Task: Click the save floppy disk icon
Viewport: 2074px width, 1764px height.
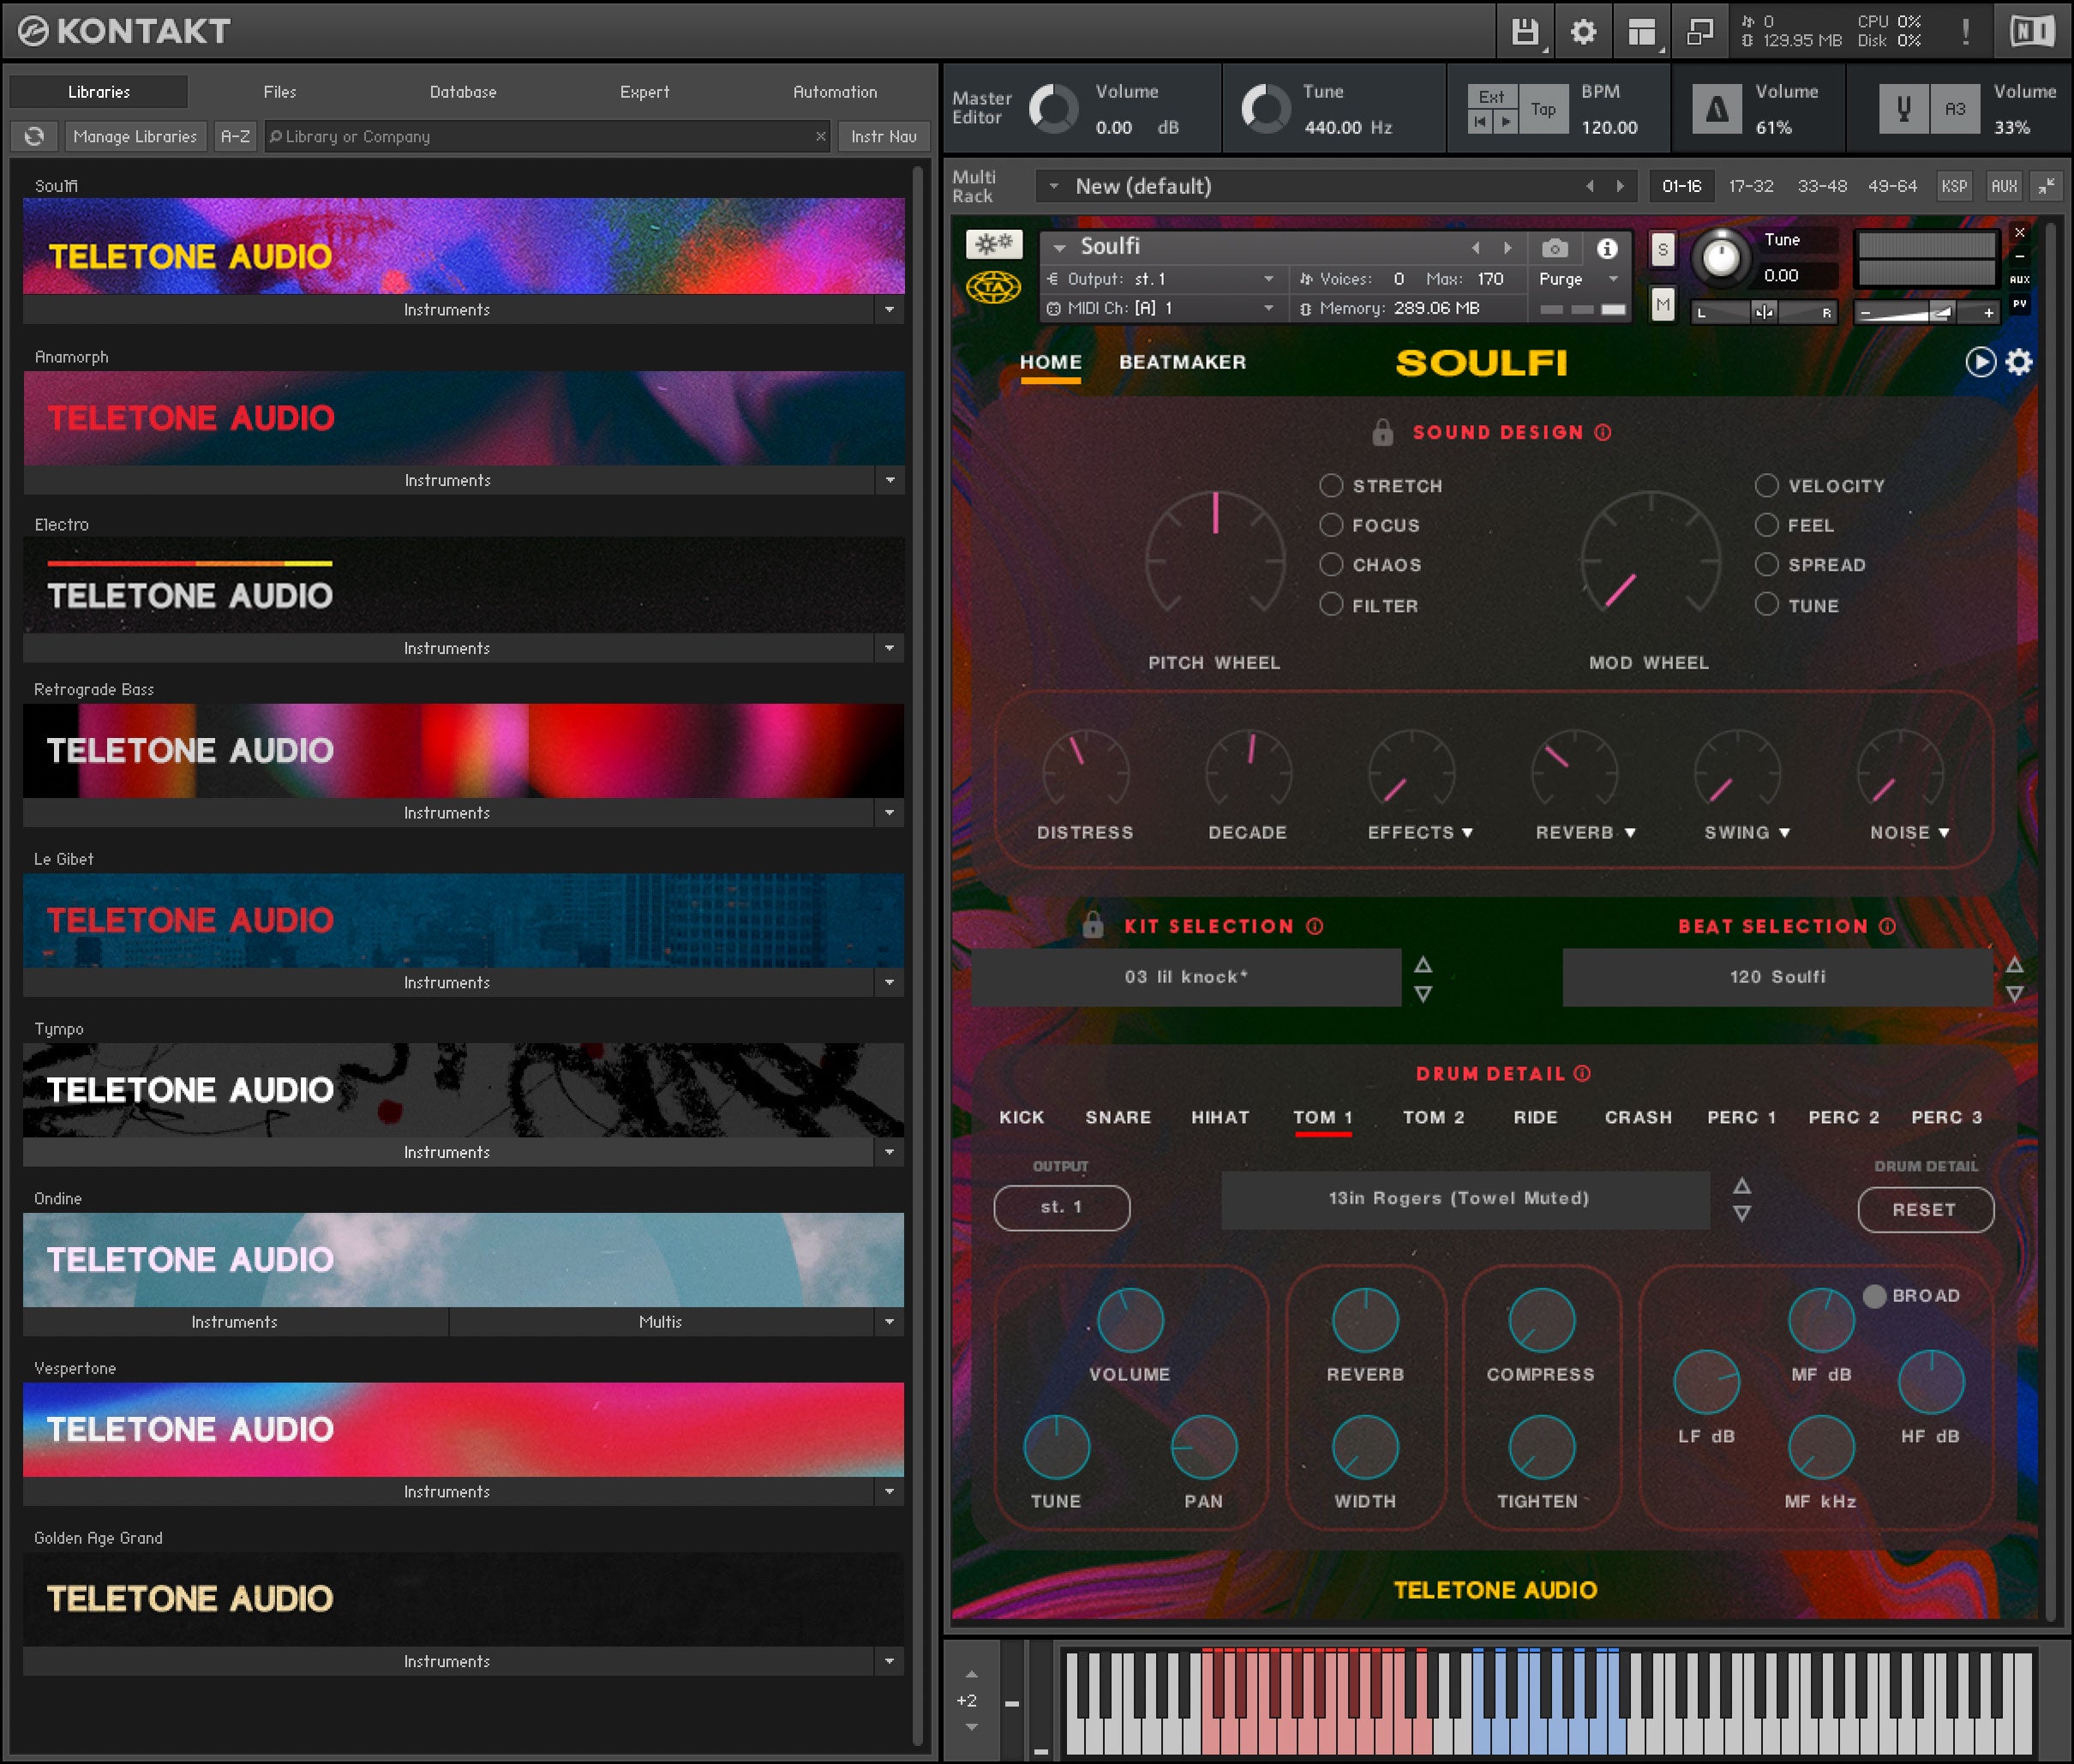Action: tap(1524, 32)
